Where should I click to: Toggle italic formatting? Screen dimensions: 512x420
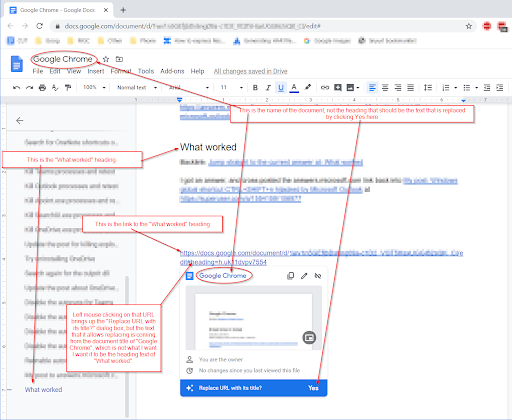(x=268, y=88)
